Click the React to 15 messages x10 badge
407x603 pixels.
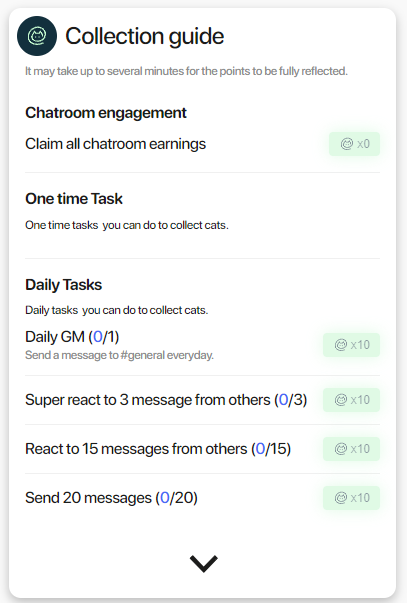coord(351,449)
